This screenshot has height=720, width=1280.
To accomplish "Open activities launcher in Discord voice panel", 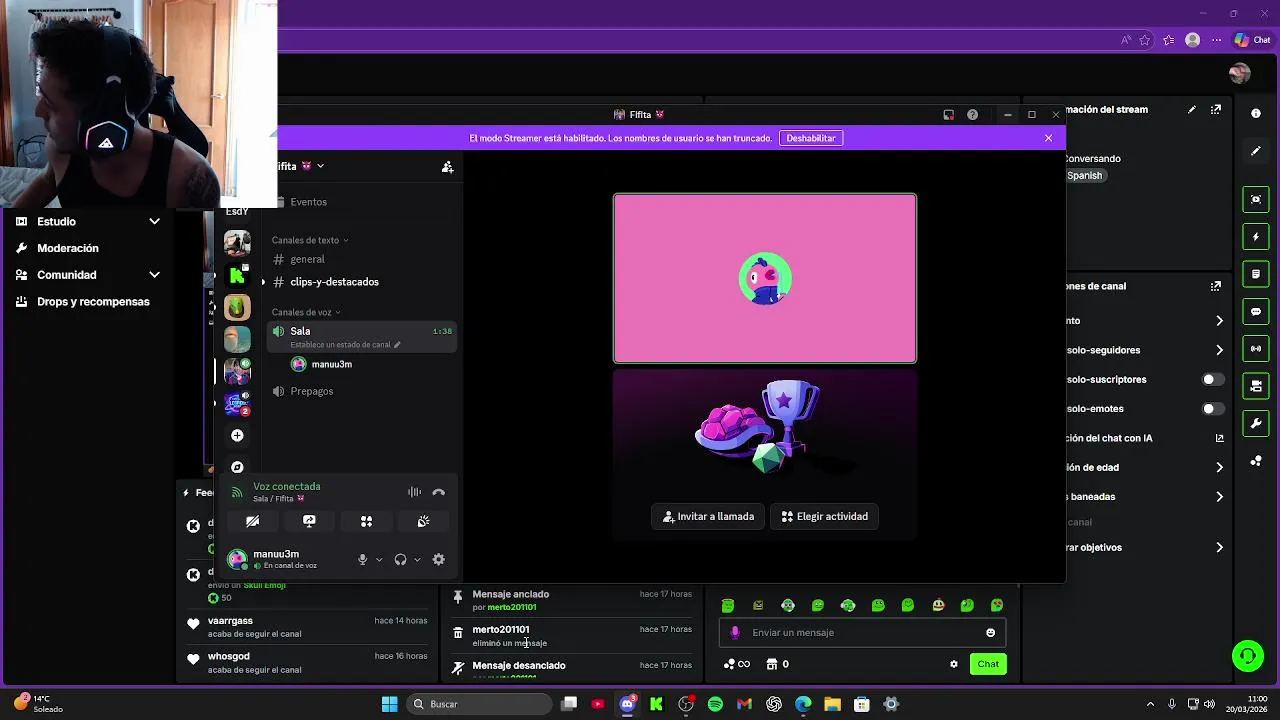I will (x=366, y=521).
